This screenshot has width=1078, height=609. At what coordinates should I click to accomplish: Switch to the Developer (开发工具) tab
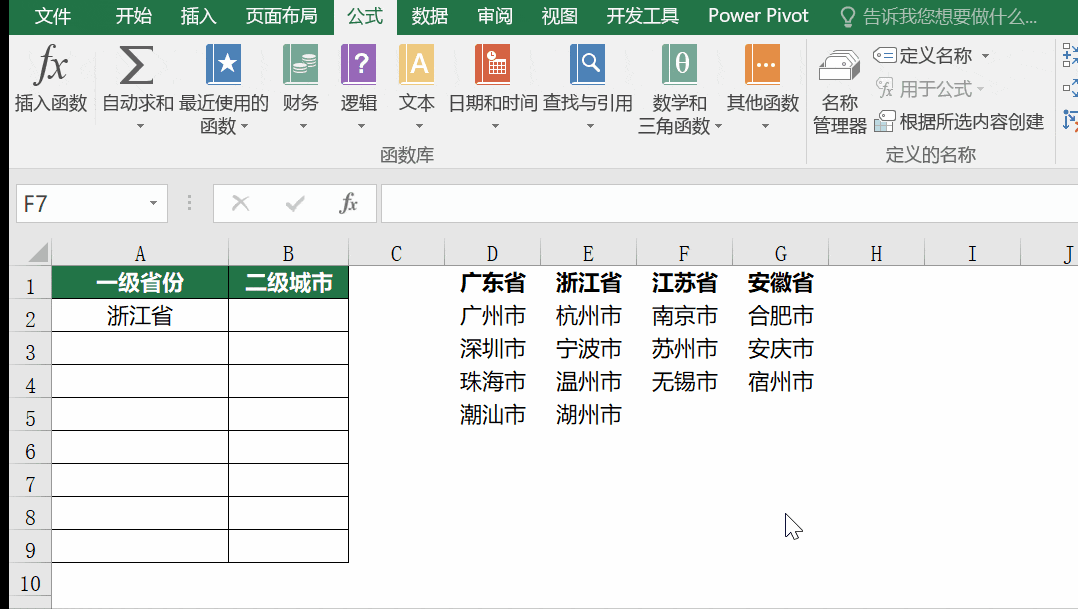click(x=643, y=16)
